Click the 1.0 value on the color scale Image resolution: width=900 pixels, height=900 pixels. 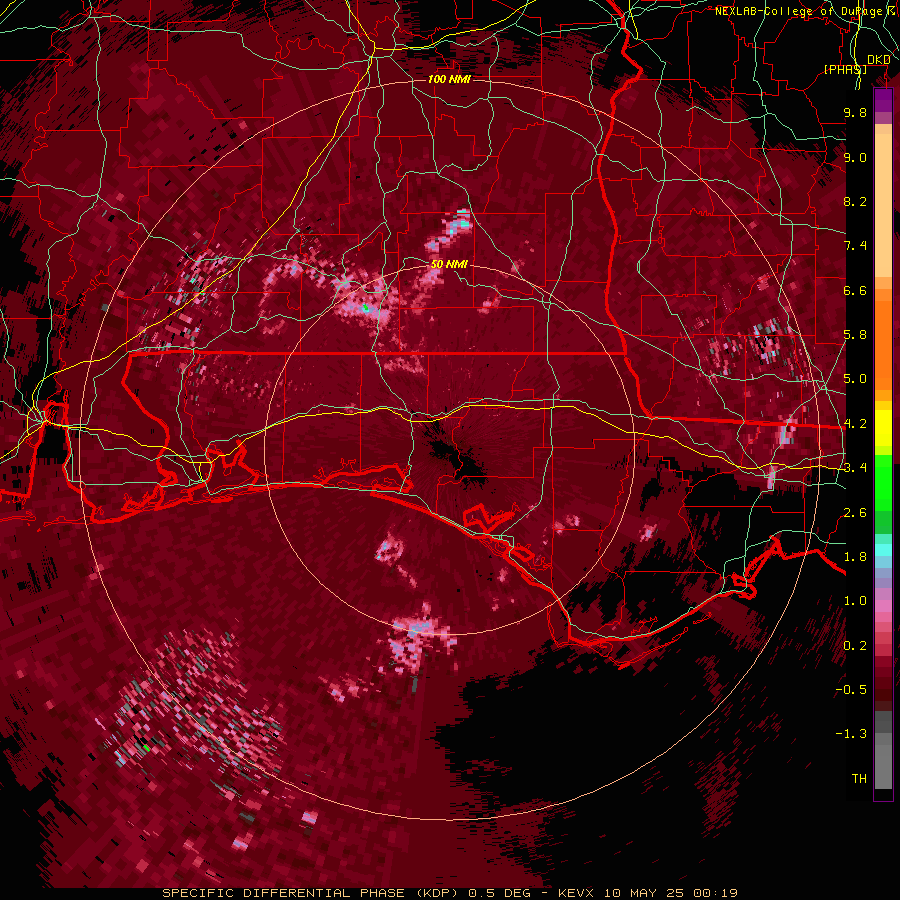pos(855,601)
